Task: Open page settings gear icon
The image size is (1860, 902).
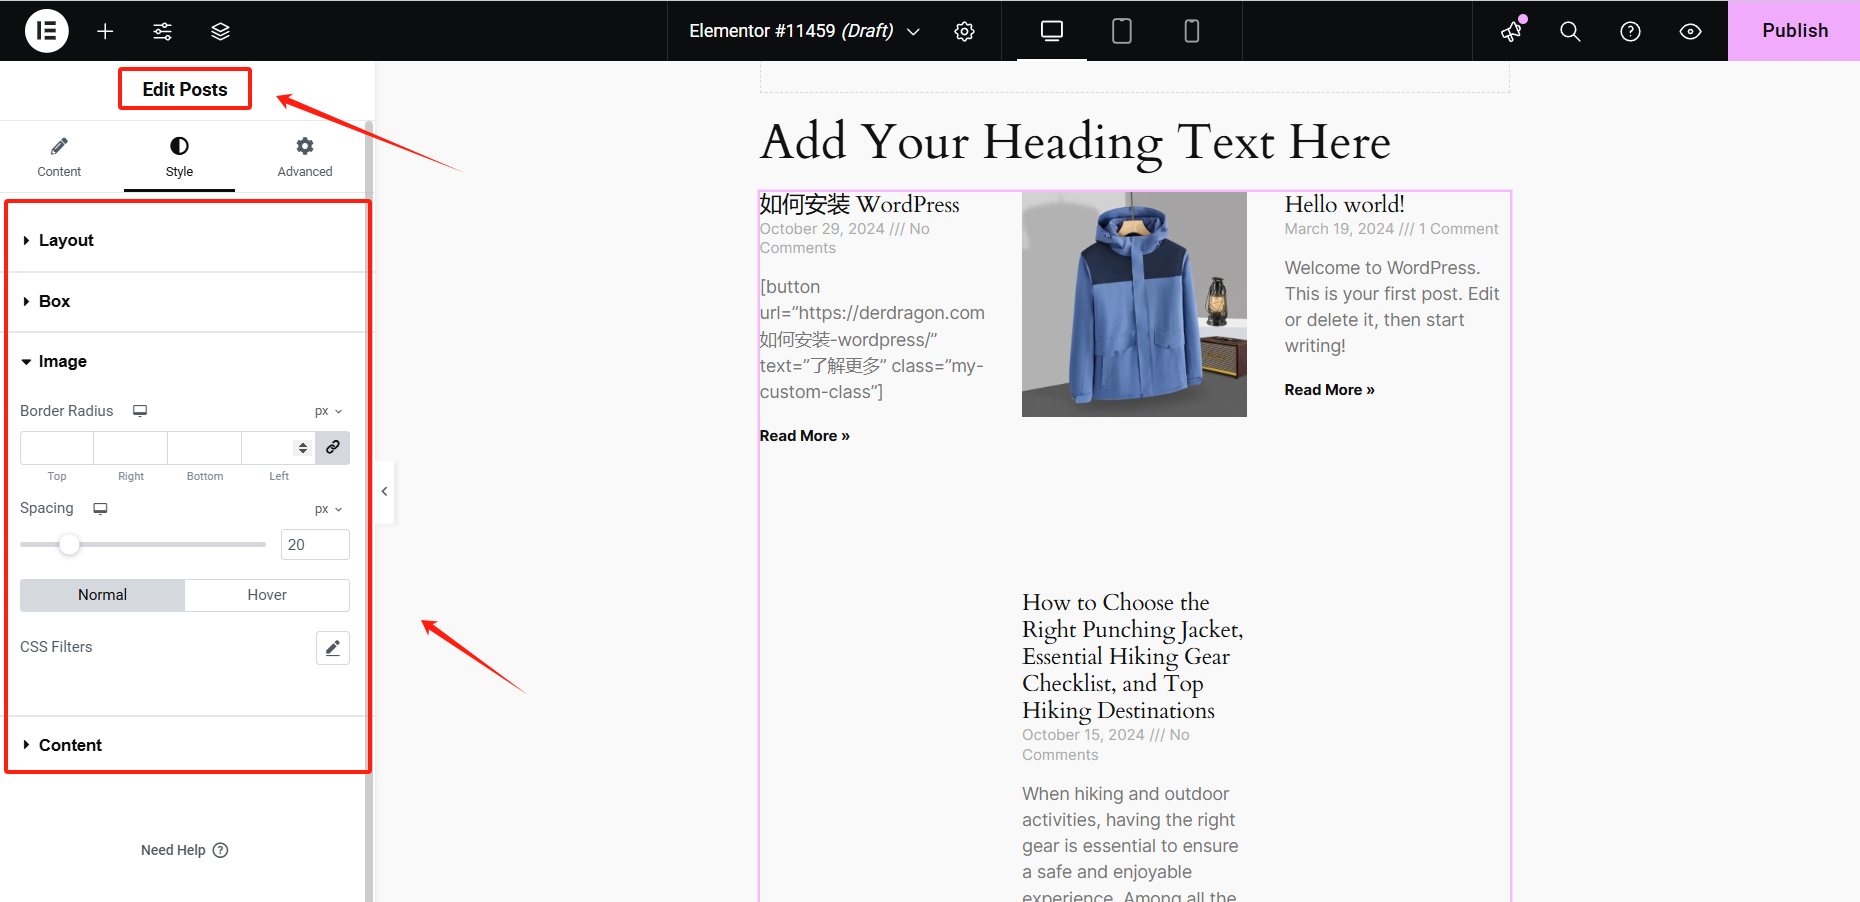Action: [964, 31]
